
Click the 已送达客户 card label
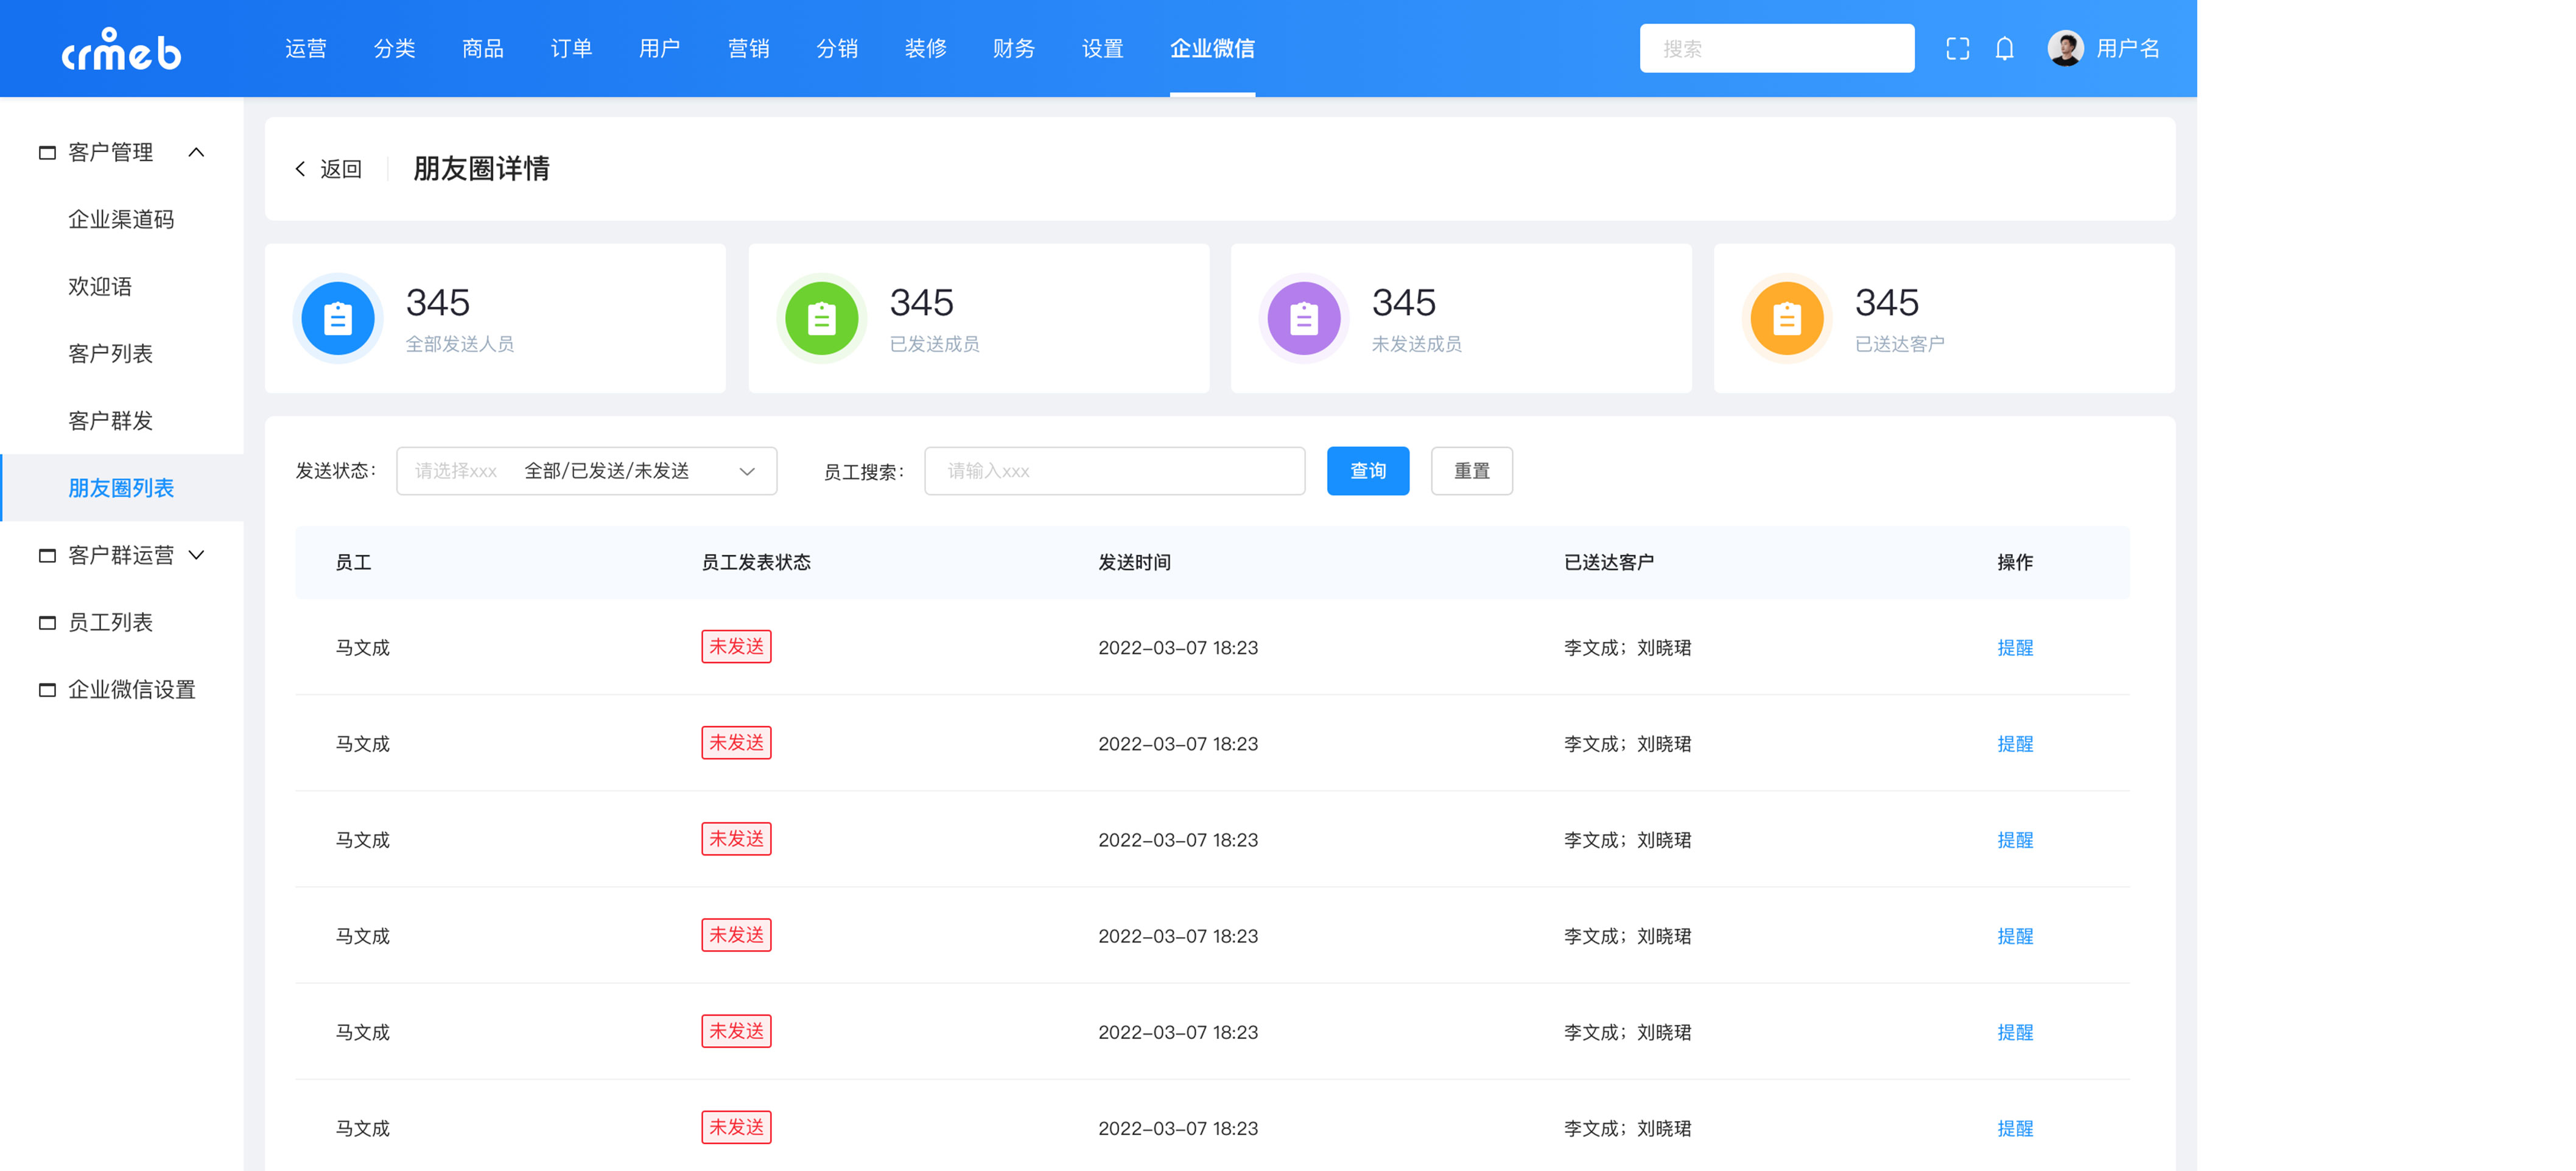click(1900, 344)
